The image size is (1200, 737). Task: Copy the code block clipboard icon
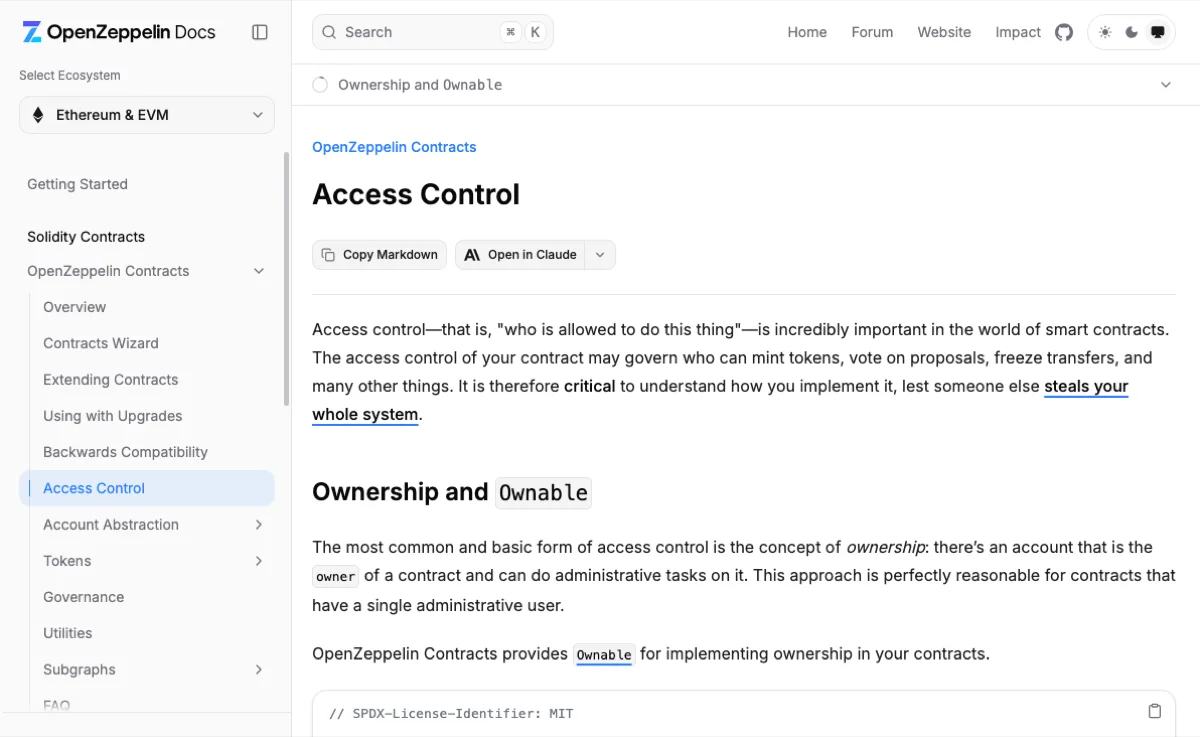point(1155,712)
